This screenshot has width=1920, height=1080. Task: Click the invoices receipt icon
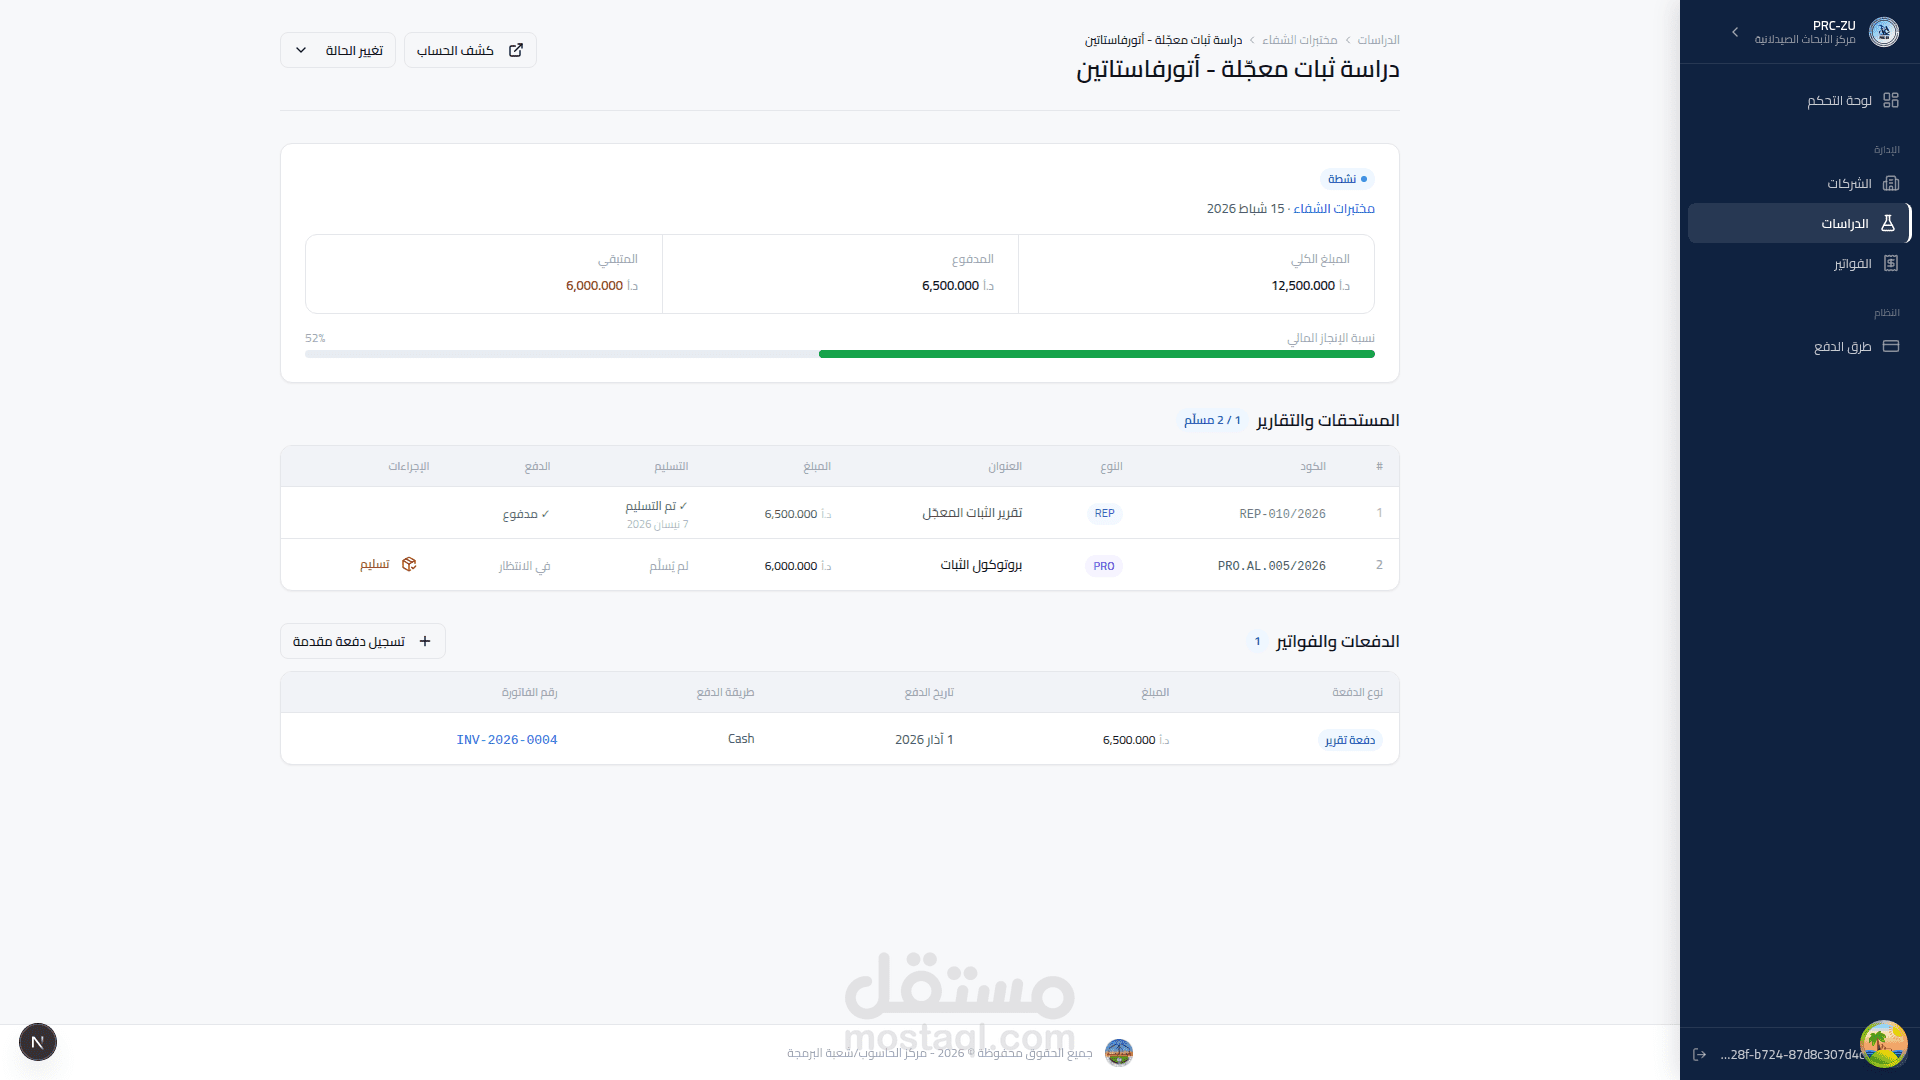[1890, 263]
